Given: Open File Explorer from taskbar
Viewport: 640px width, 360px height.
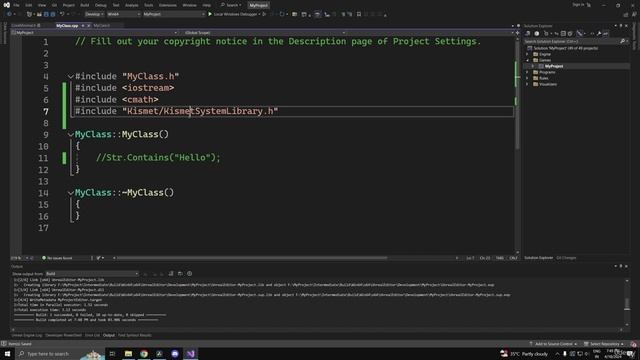Looking at the screenshot, I should [x=128, y=353].
